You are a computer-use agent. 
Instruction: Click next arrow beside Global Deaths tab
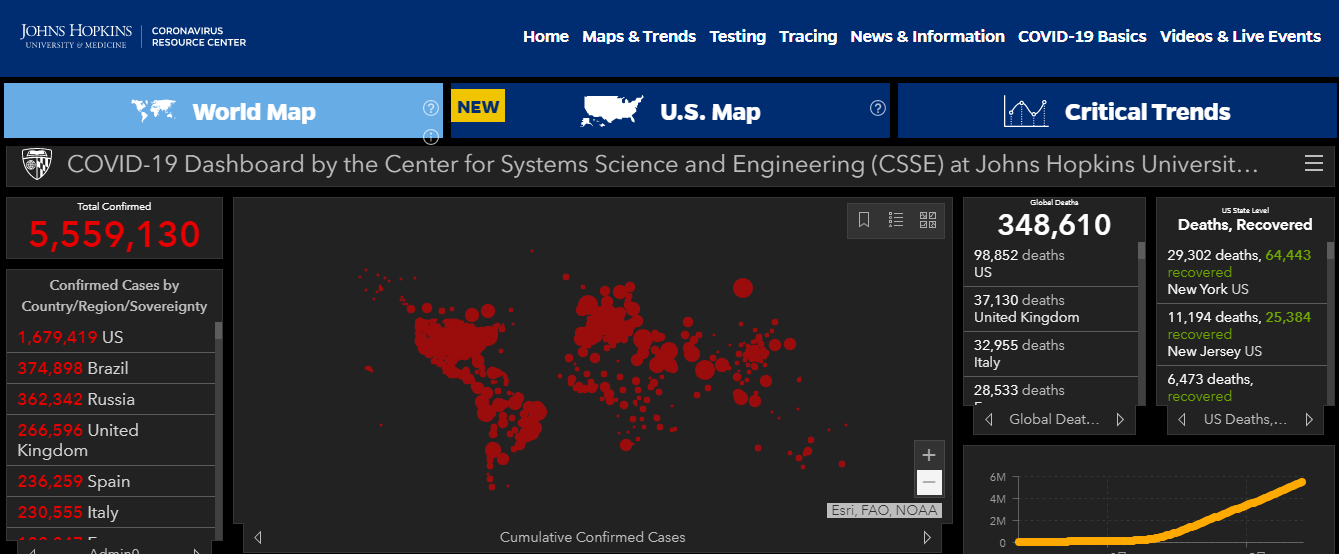[x=1120, y=419]
